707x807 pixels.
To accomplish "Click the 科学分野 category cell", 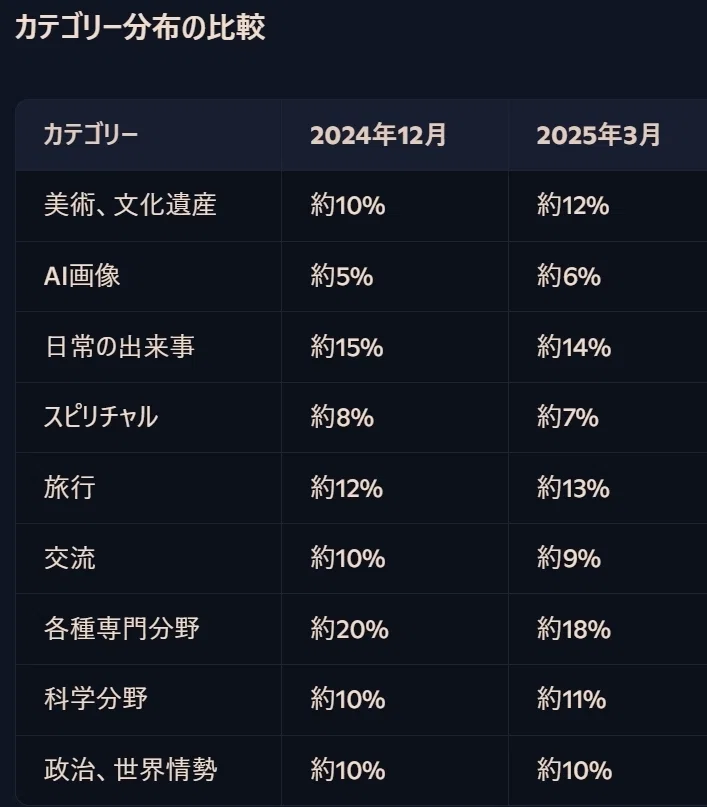I will click(96, 699).
